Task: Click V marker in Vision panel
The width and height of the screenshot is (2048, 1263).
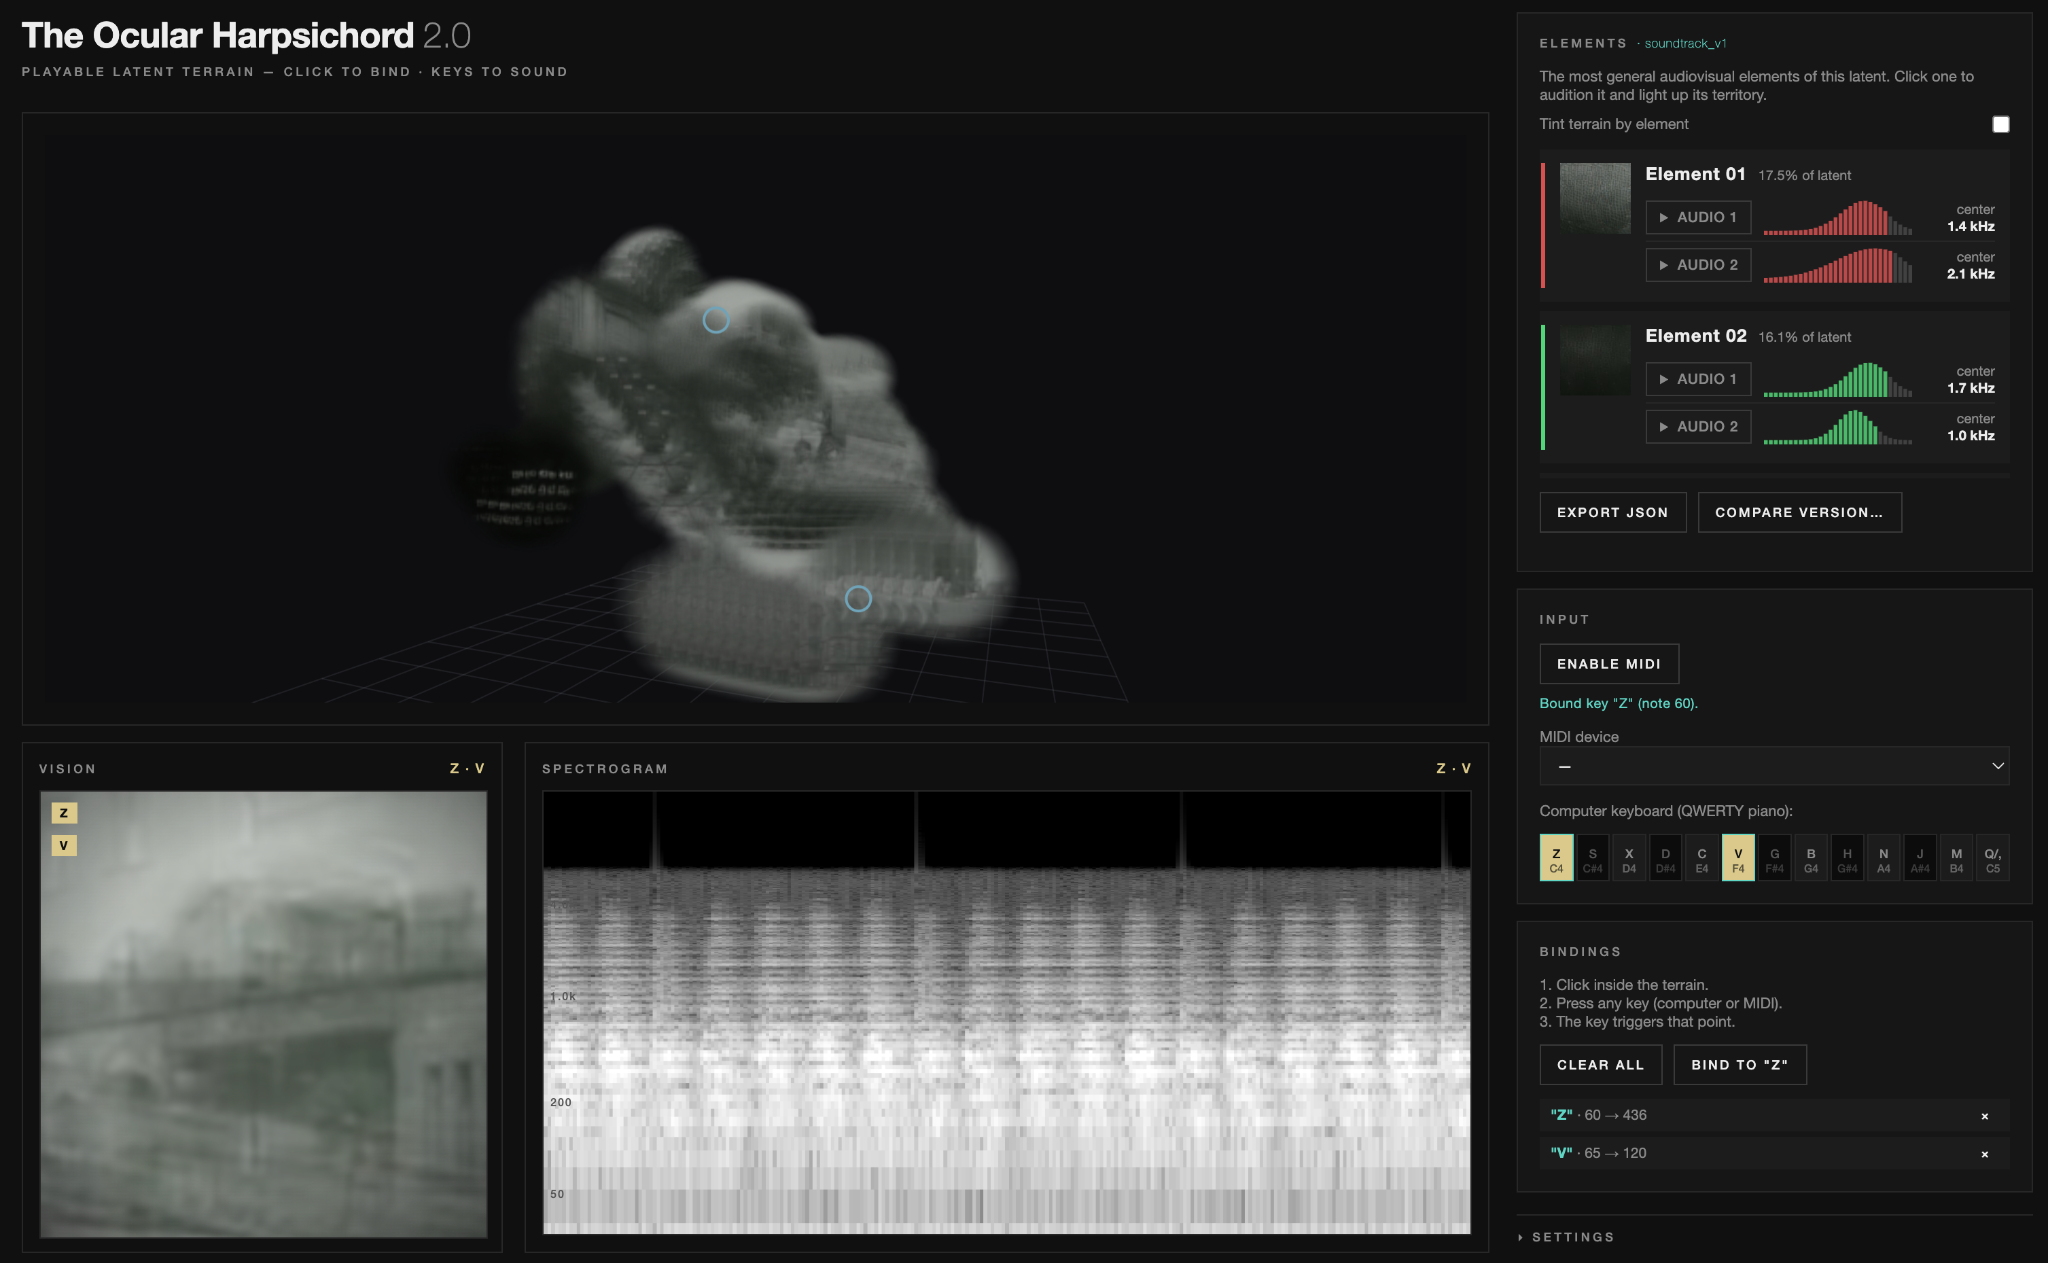Action: coord(64,846)
